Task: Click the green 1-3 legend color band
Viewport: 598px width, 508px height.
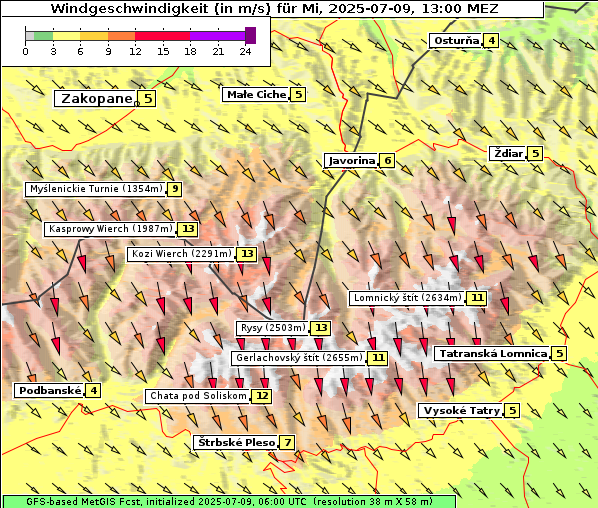Action: (43, 36)
